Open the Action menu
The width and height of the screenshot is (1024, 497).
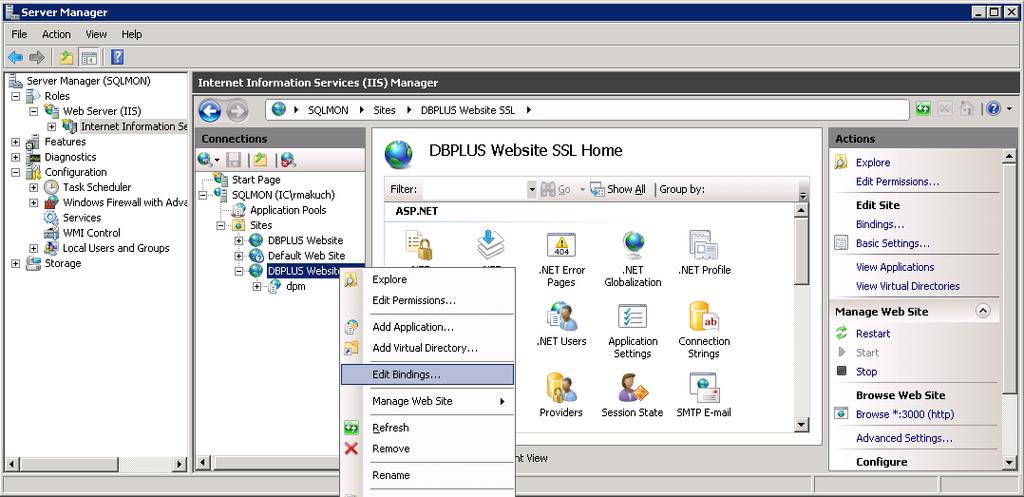point(56,34)
